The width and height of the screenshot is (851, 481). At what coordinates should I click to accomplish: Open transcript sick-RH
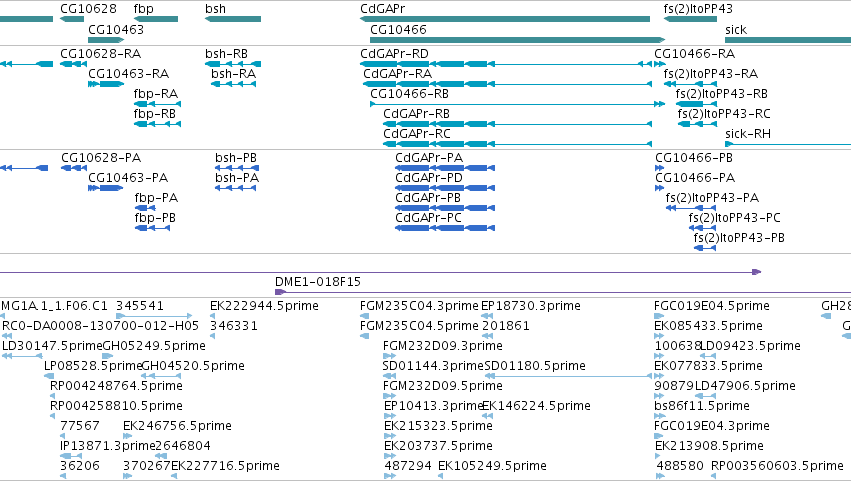748,134
